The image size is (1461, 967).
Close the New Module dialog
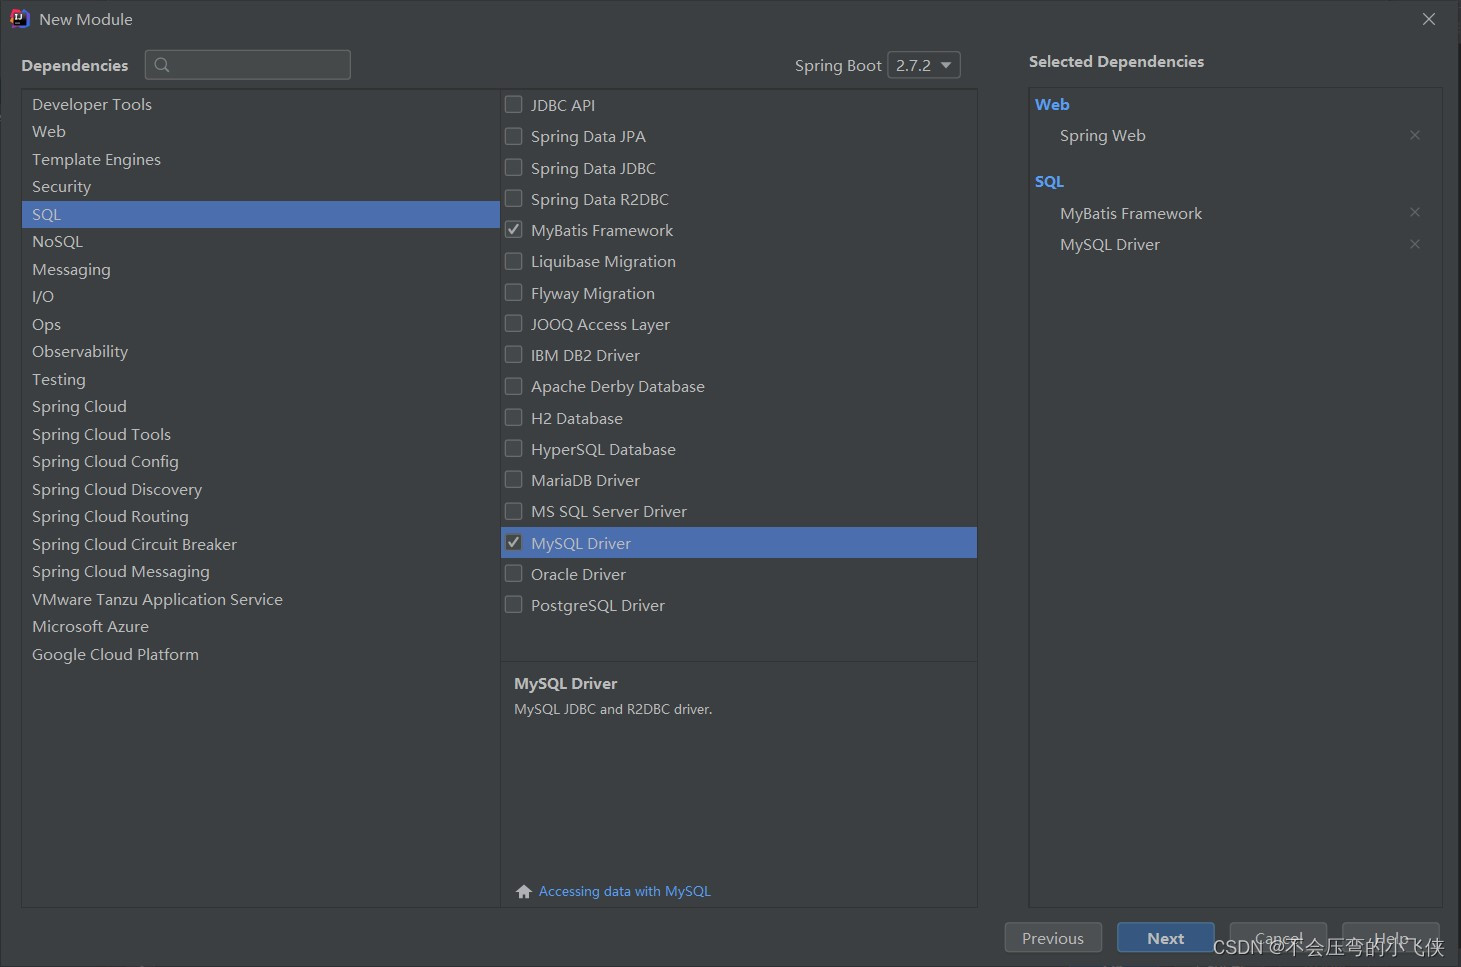point(1429,19)
